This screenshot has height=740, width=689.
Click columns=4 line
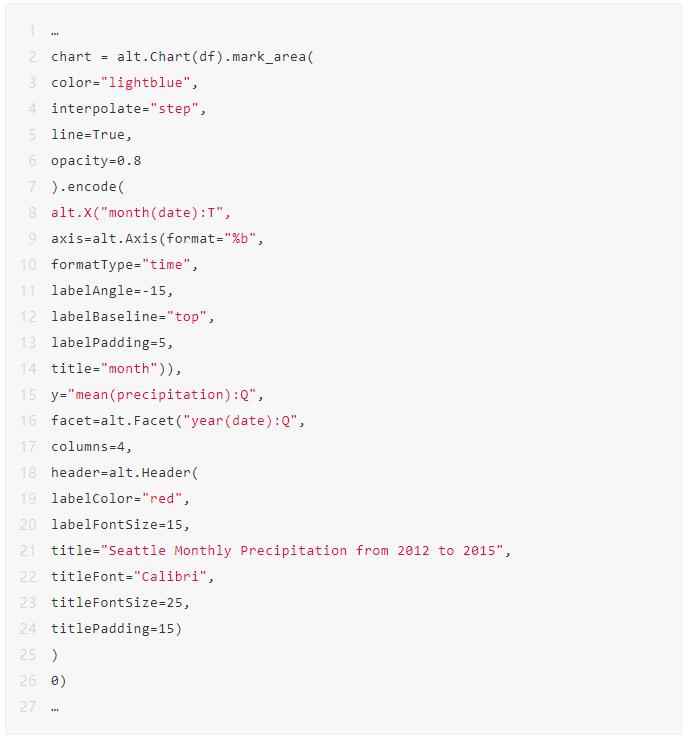[91, 446]
